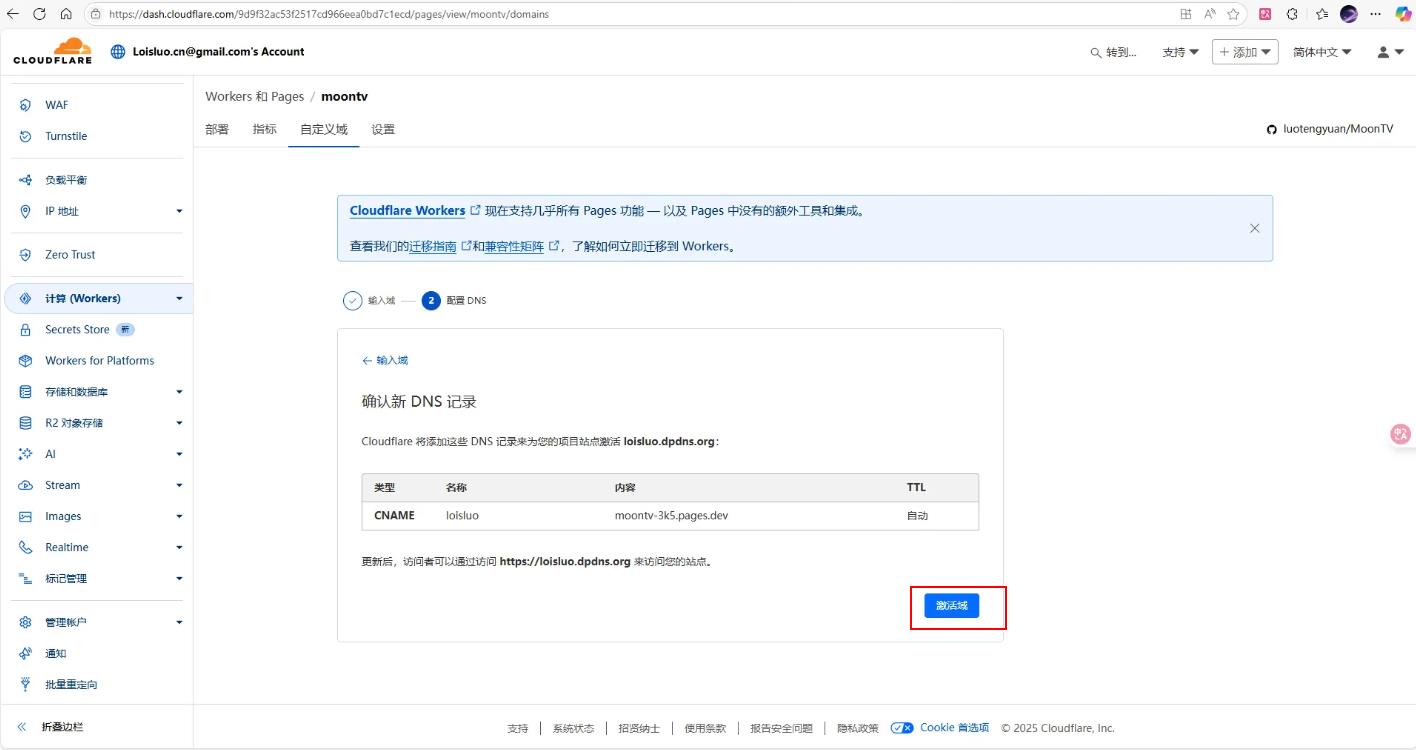Viewport: 1416px width, 750px height.
Task: Click the Realtime phone icon
Action: click(25, 547)
